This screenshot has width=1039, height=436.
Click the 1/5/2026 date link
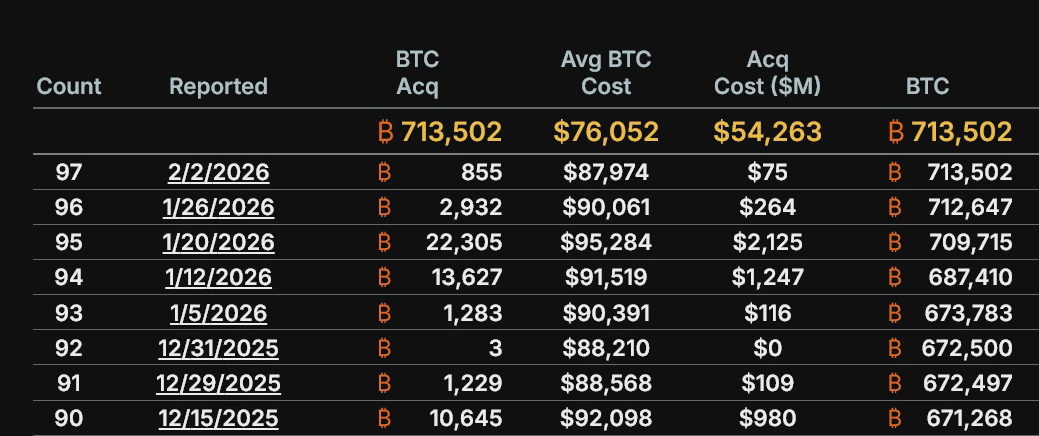pos(218,313)
